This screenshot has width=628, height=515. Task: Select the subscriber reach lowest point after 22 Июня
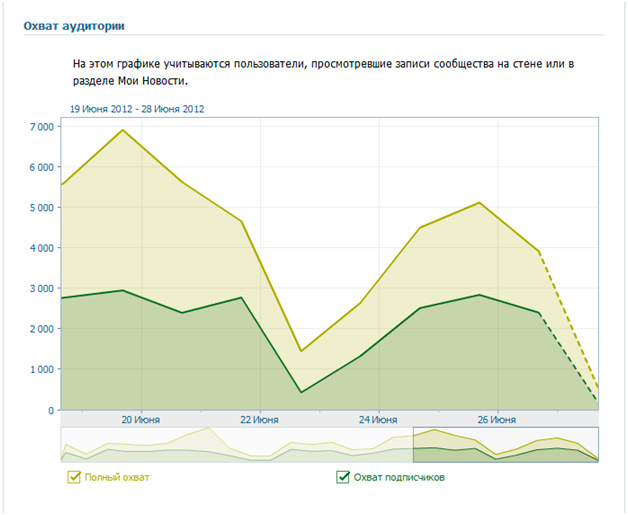[x=301, y=392]
